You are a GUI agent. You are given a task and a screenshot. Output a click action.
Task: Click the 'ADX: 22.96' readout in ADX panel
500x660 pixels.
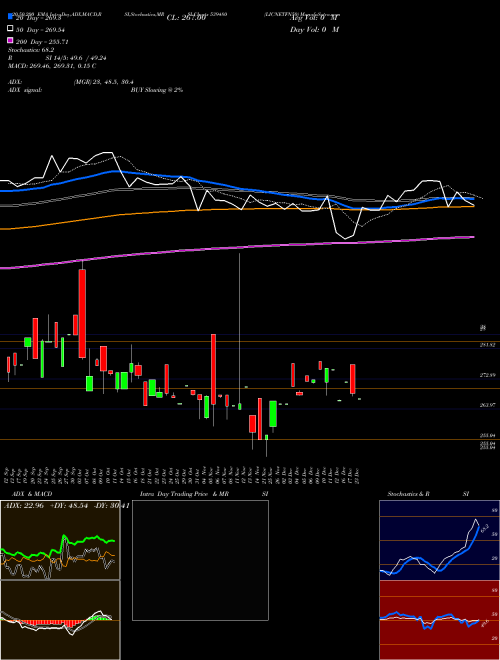(24, 505)
